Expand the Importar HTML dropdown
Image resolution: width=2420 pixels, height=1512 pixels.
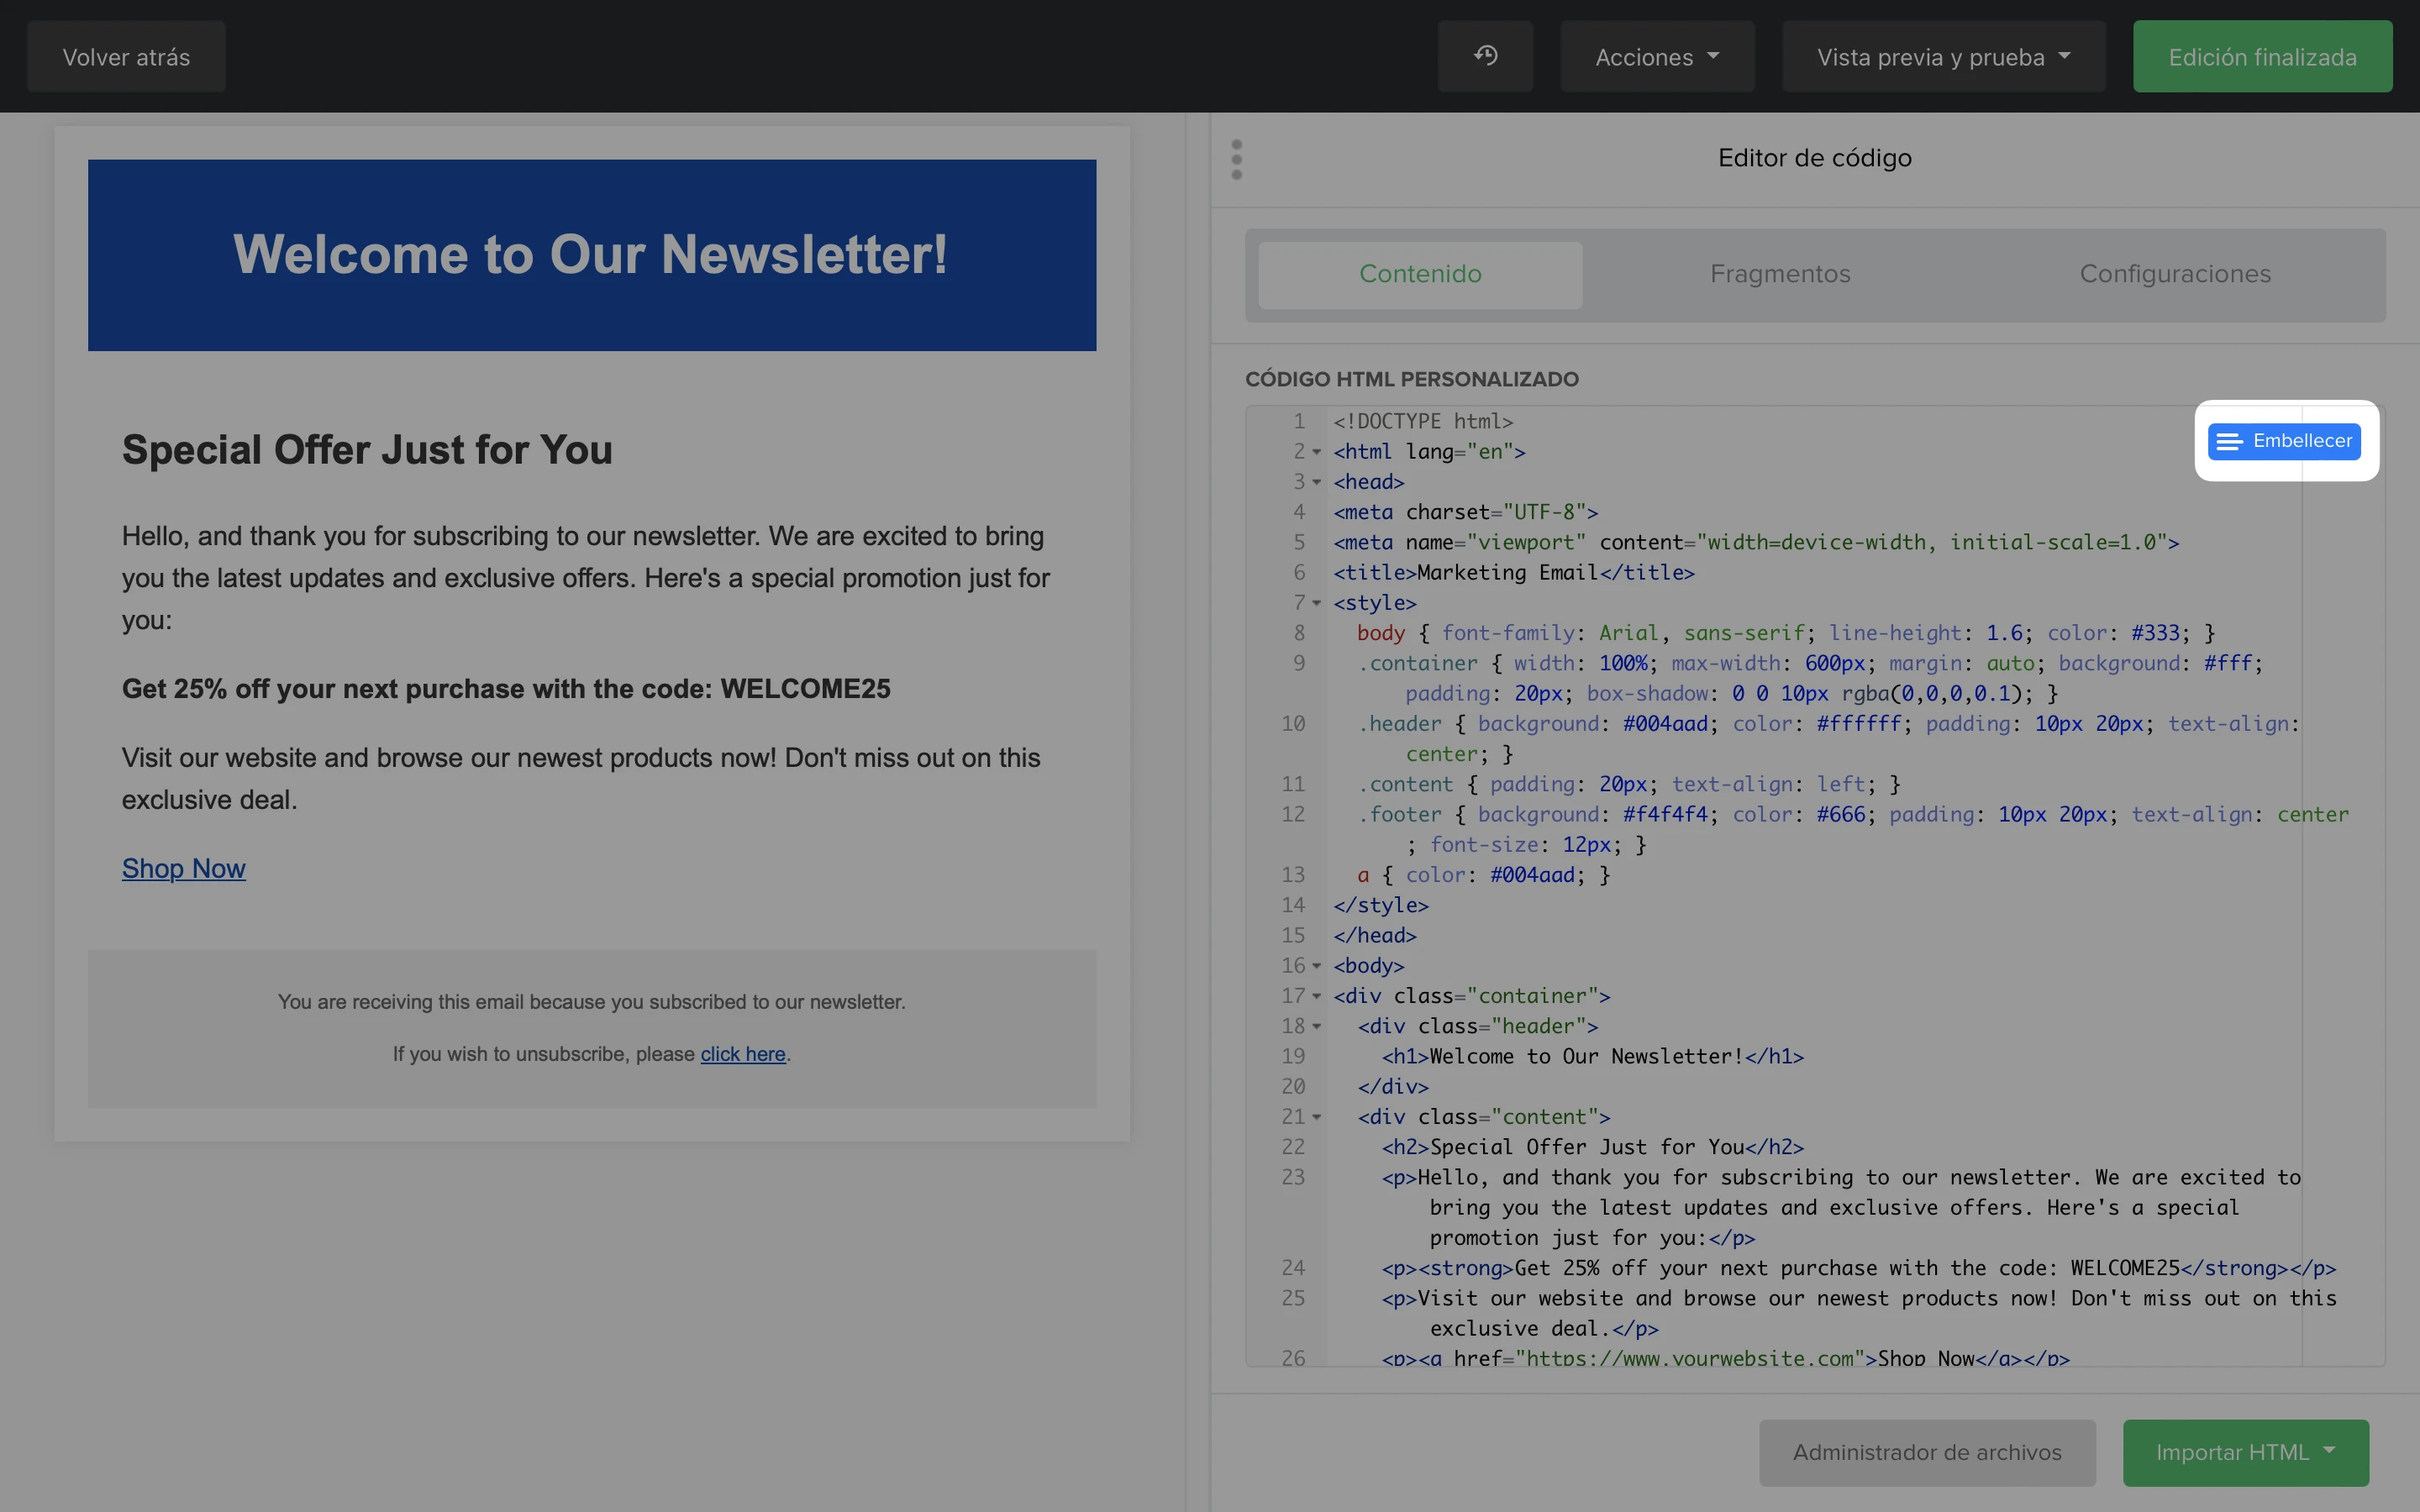[2245, 1452]
